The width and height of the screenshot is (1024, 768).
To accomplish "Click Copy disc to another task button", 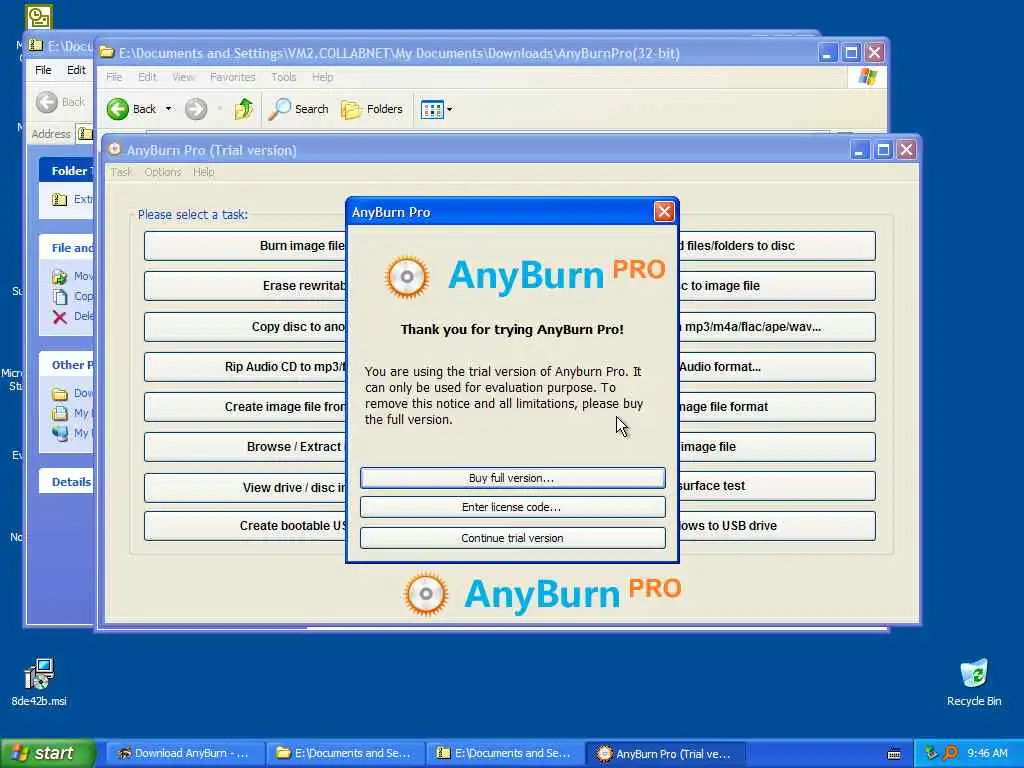I will (x=245, y=327).
